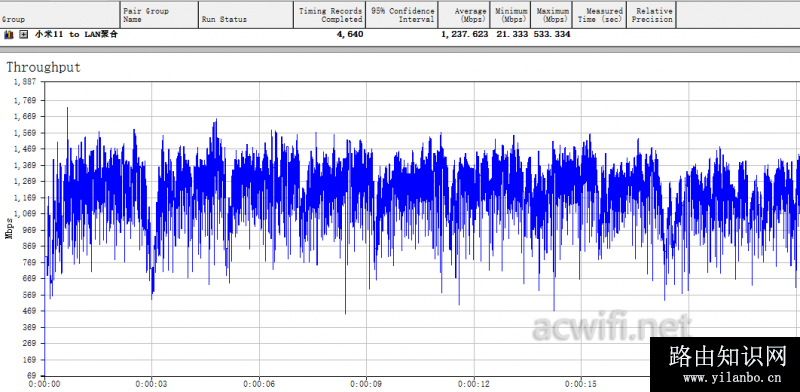The width and height of the screenshot is (800, 392).
Task: Click the 1,237.623 average value
Action: [465, 34]
